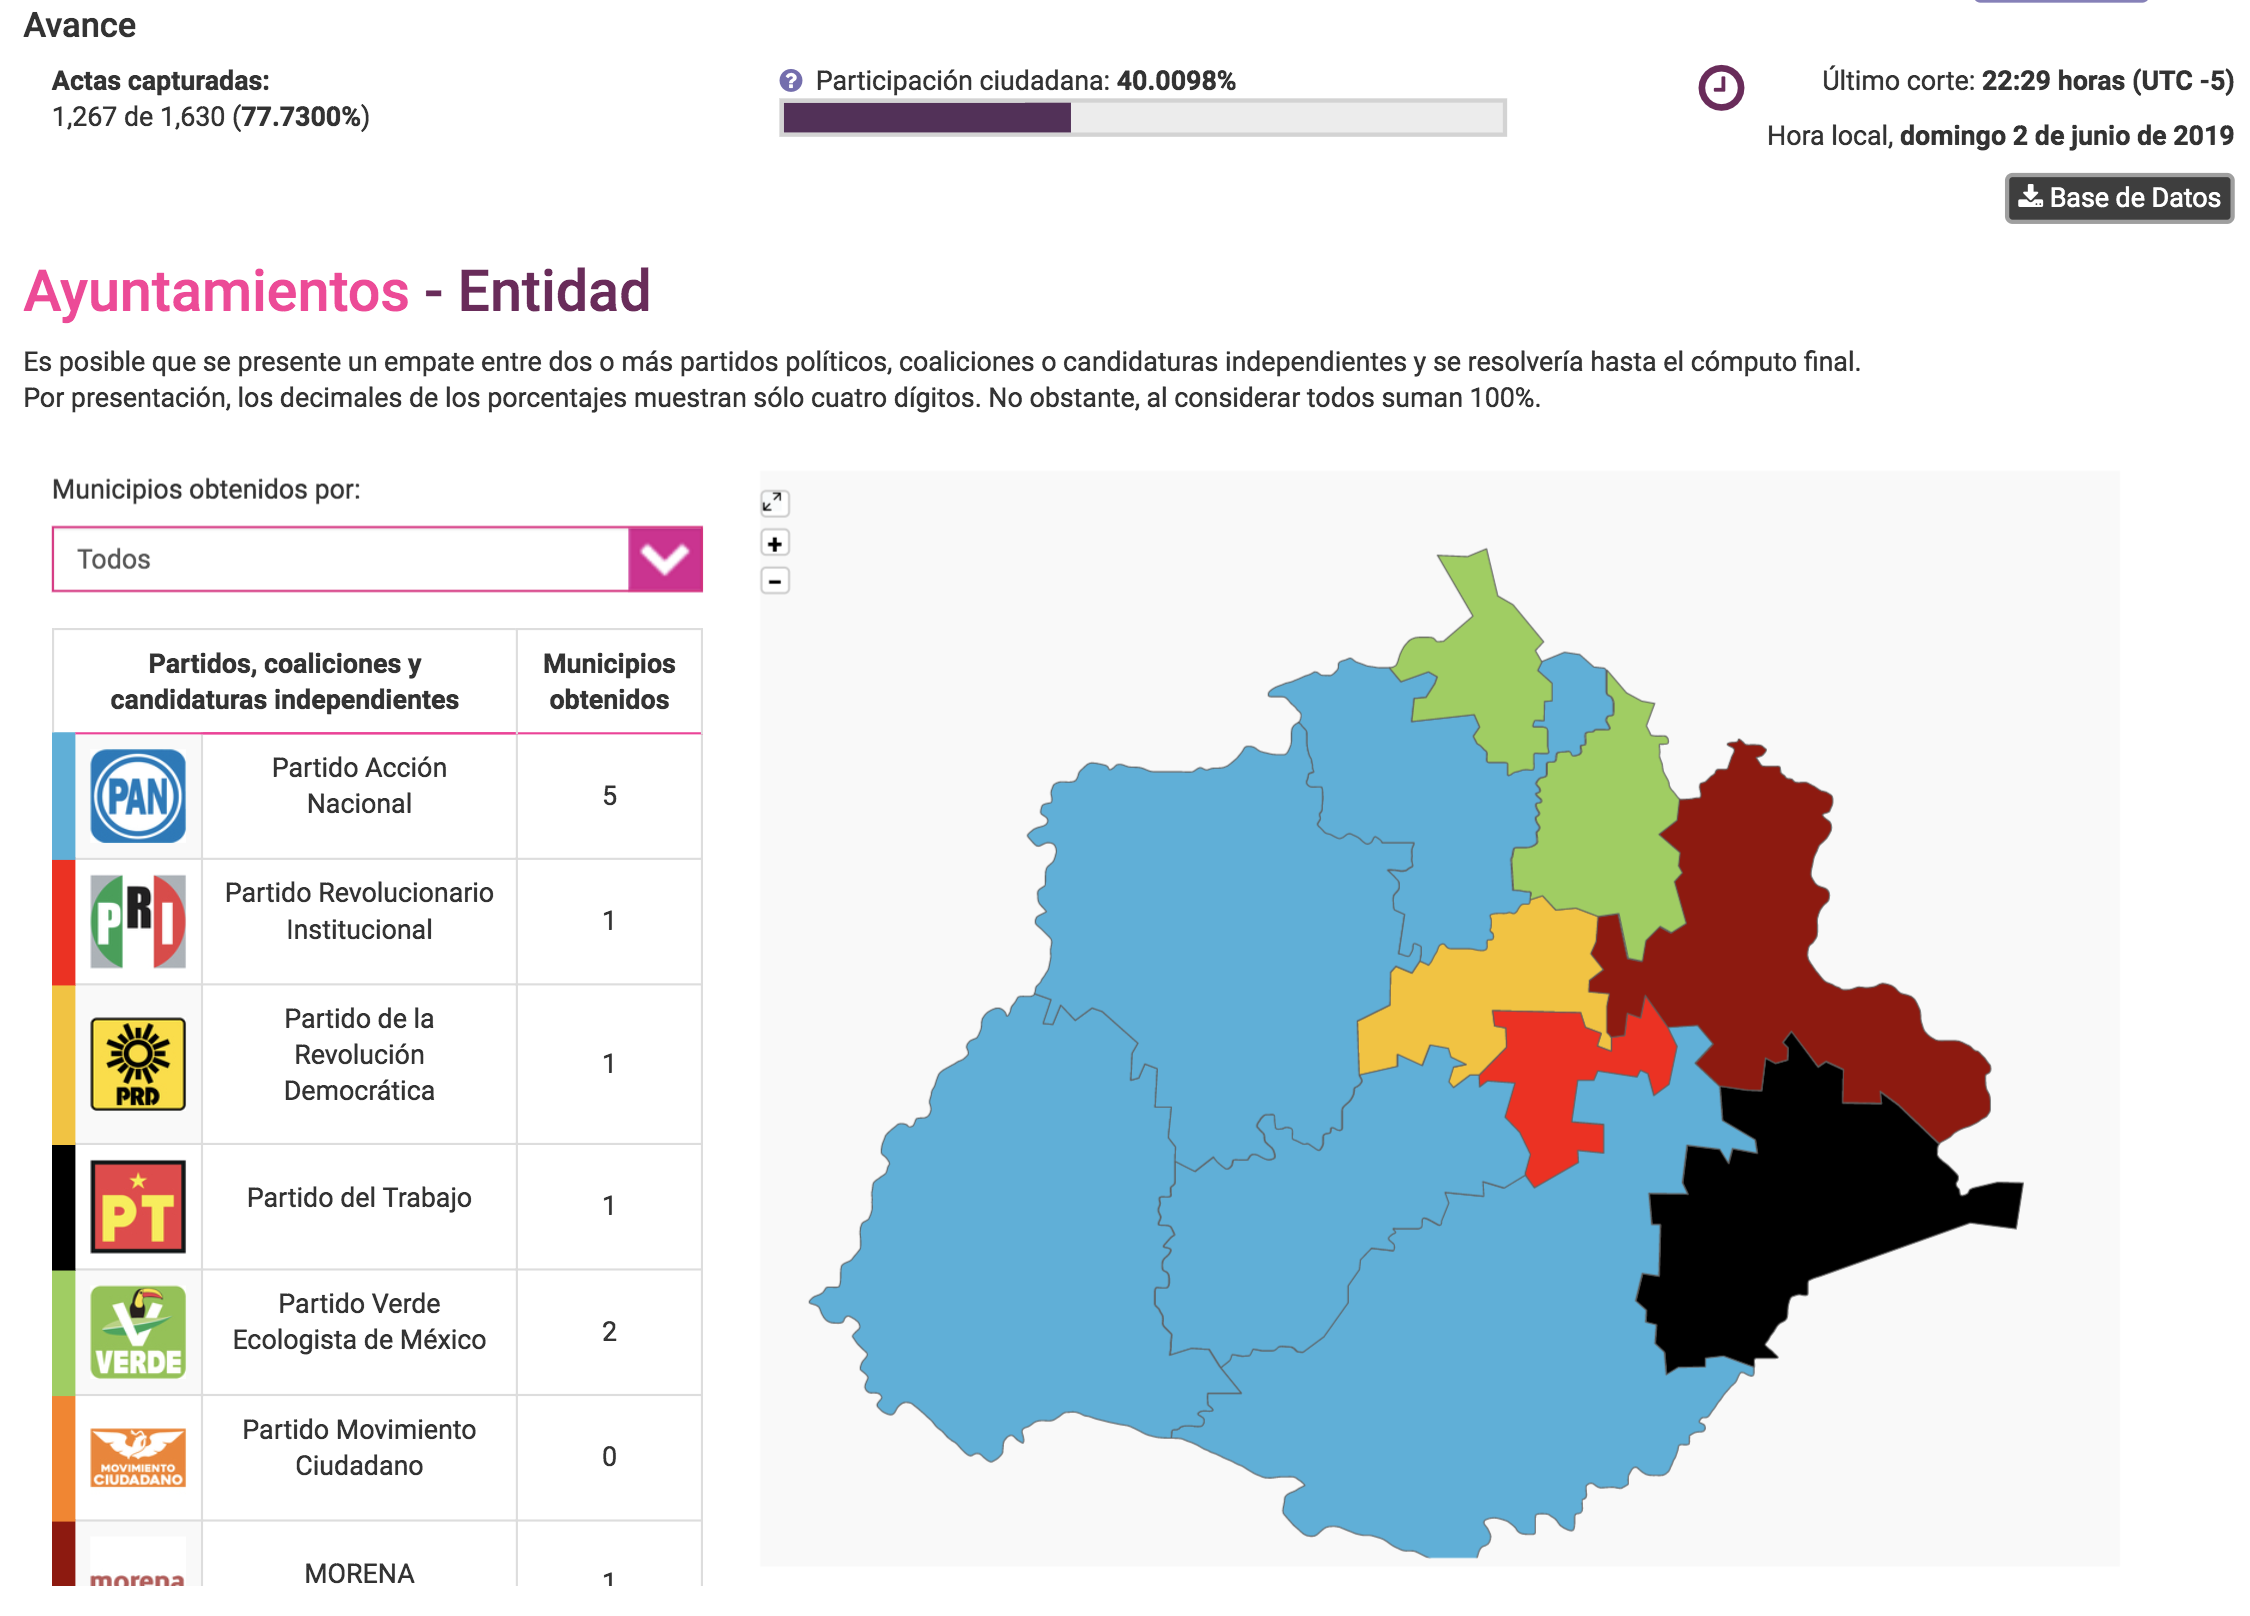2250x1616 pixels.
Task: Click the blue PAN color swatch
Action: pos(64,797)
